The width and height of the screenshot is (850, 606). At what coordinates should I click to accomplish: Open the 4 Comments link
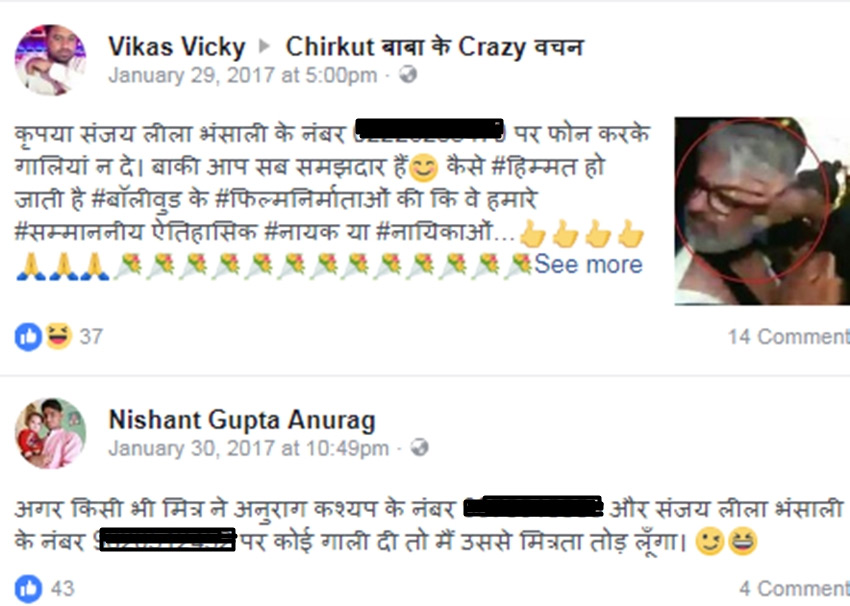794,589
